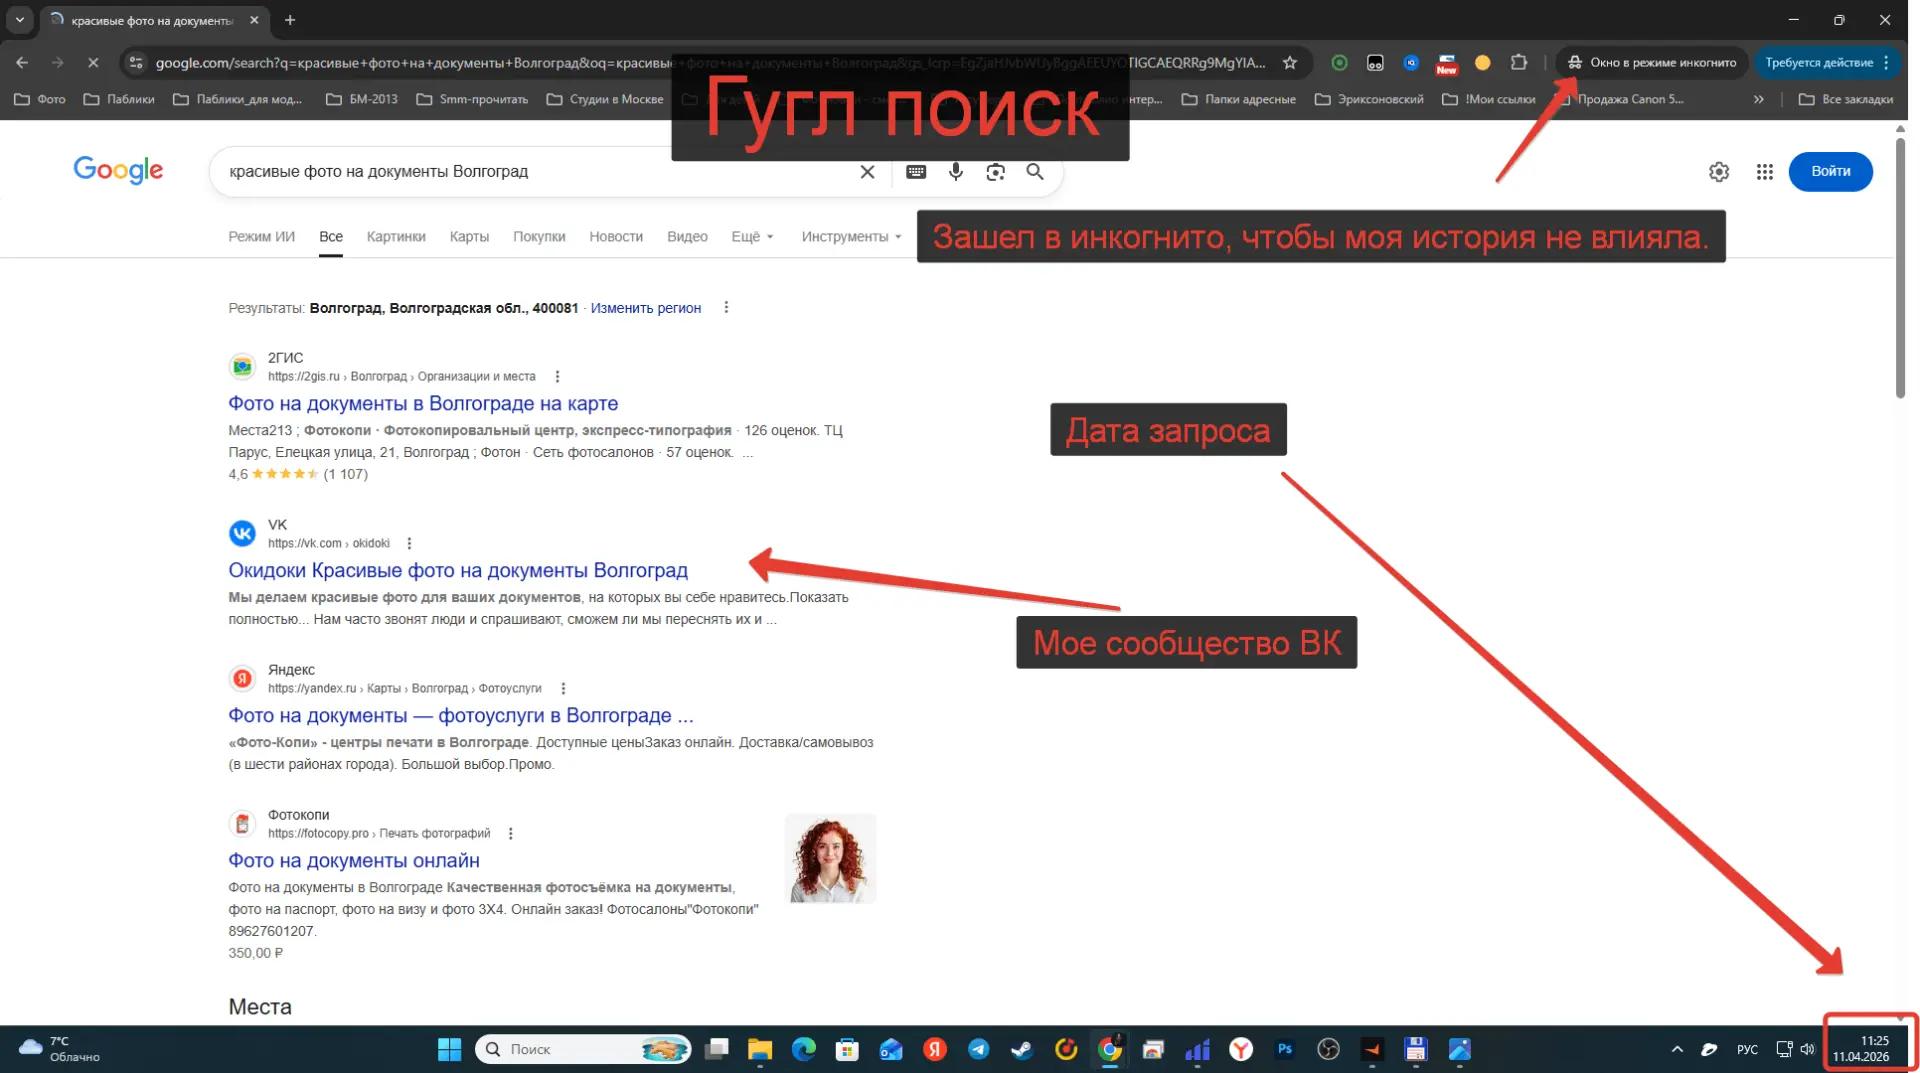Switch to Режим ИИ tab
The image size is (1920, 1073).
coord(261,237)
